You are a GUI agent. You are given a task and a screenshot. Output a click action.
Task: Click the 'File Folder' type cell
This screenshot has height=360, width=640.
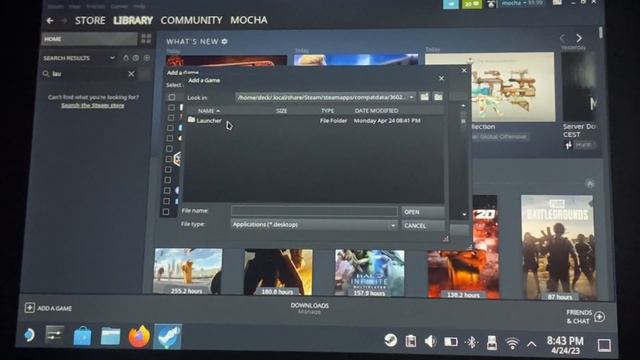point(333,121)
